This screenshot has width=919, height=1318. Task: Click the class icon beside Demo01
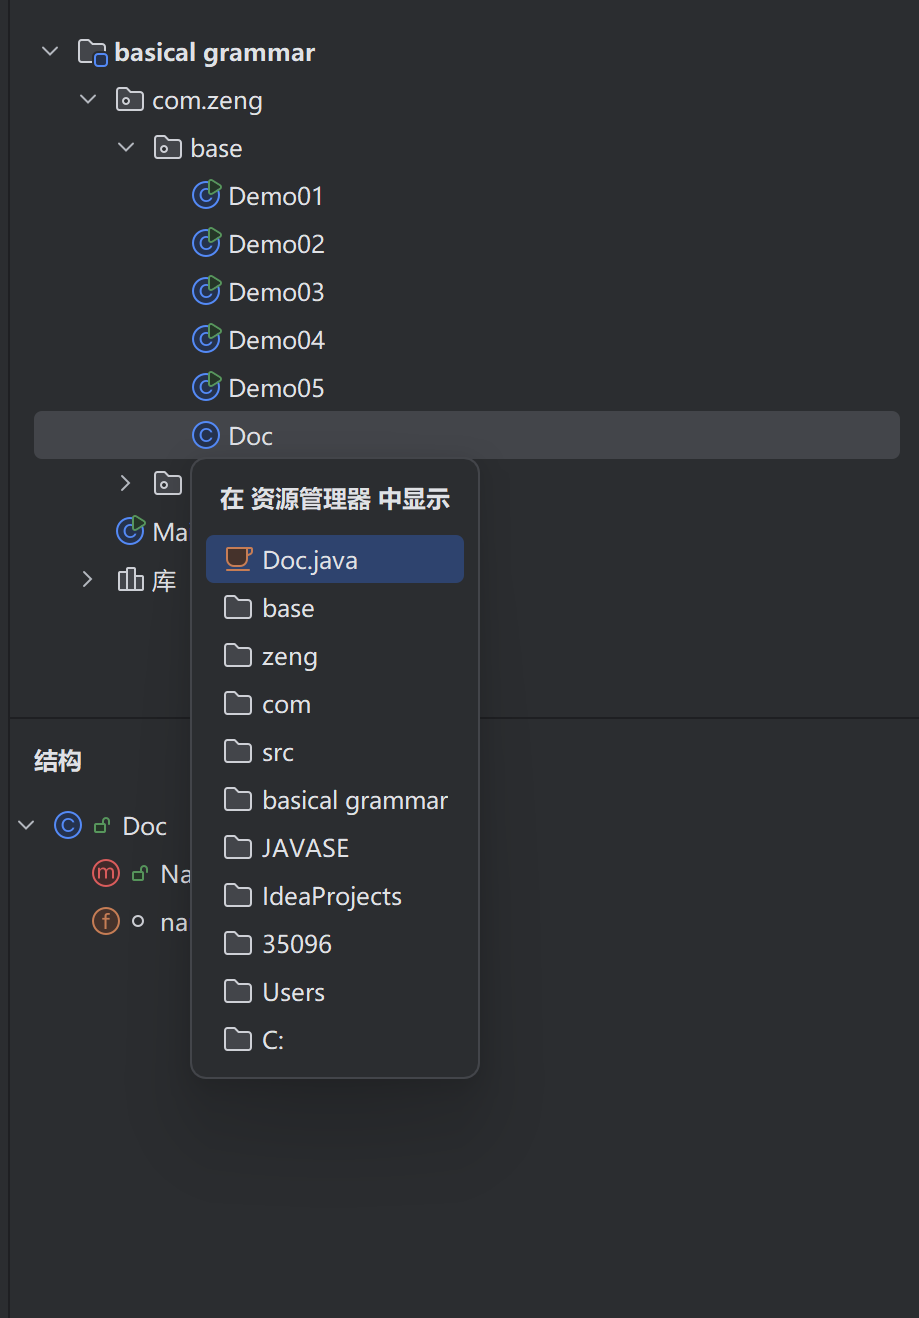point(206,195)
